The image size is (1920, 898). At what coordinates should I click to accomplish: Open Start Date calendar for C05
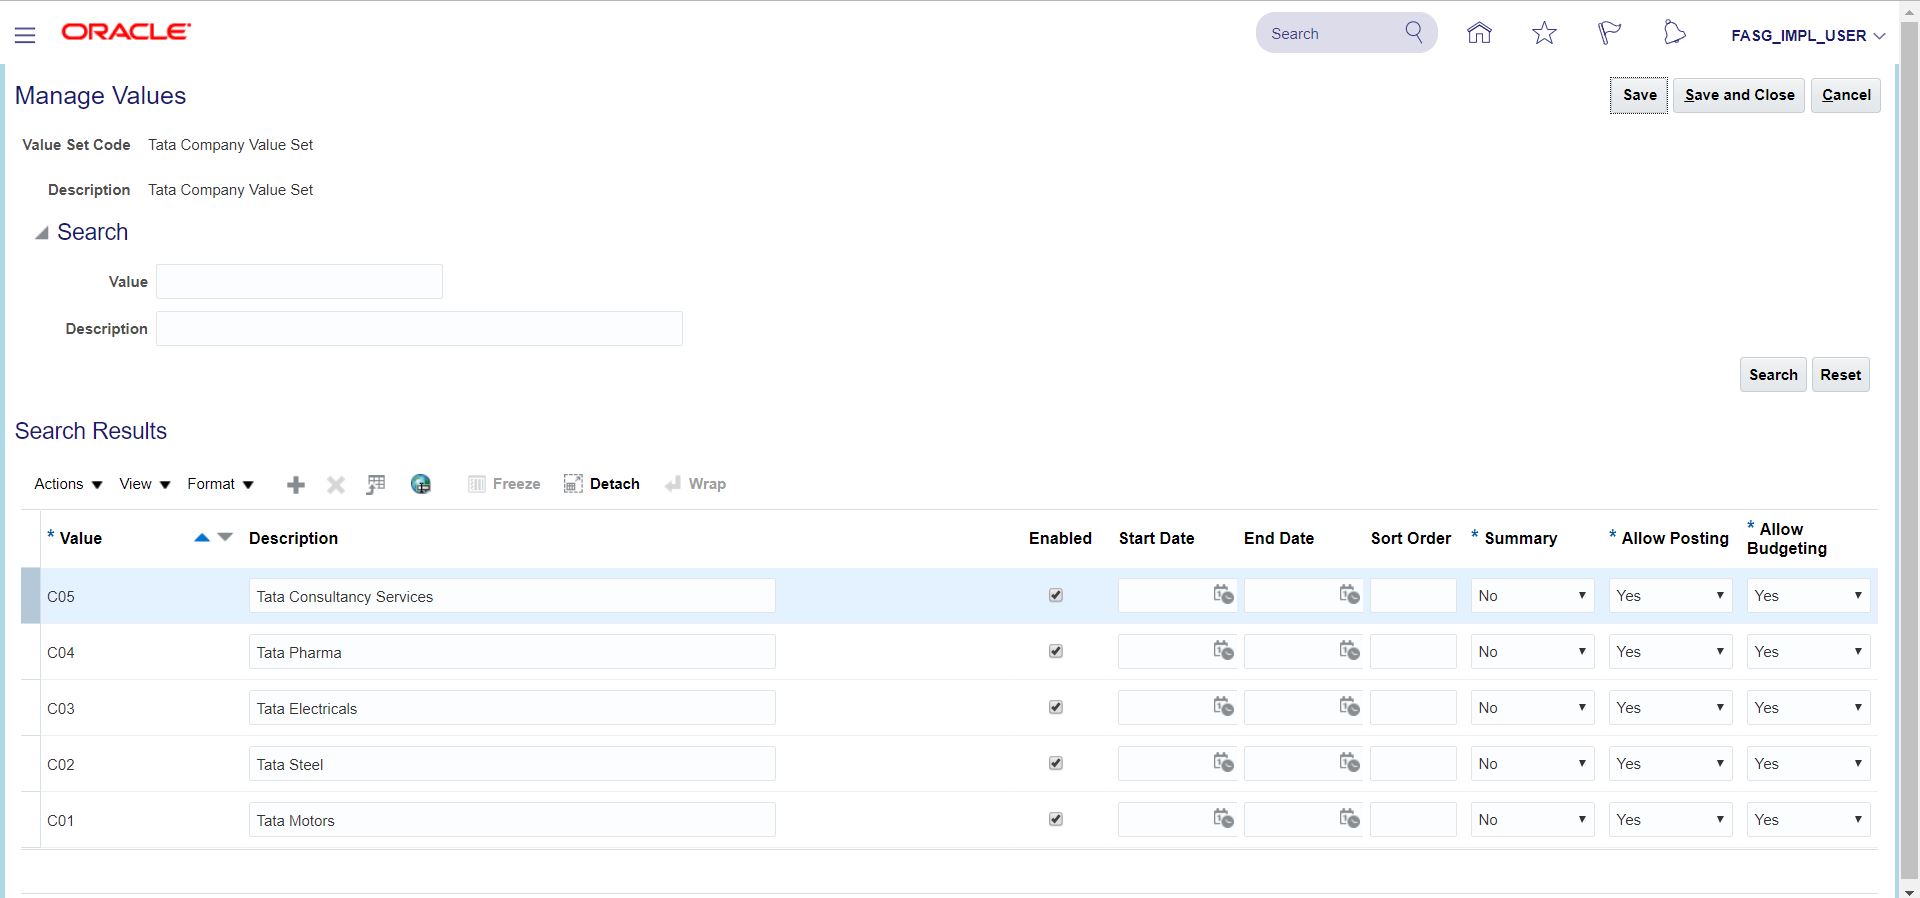coord(1223,595)
